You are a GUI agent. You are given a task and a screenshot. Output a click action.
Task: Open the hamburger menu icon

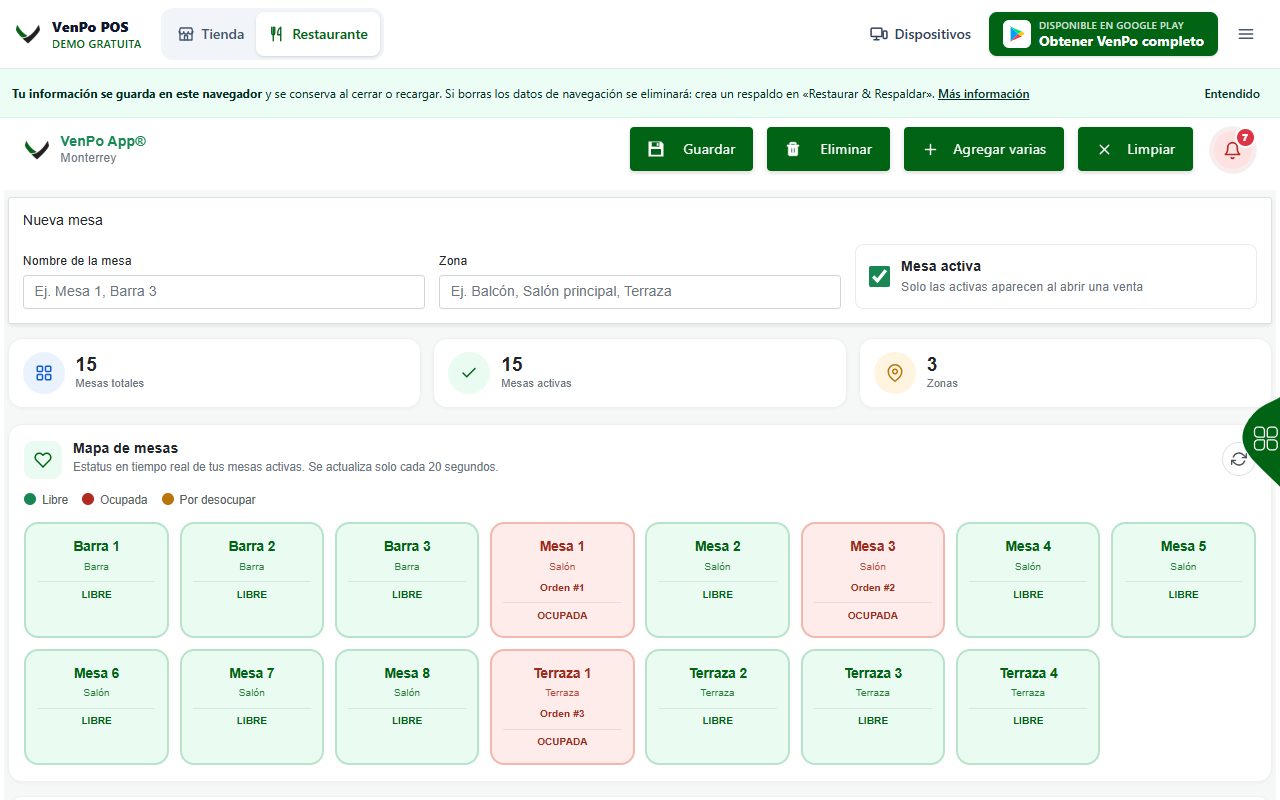[x=1246, y=34]
